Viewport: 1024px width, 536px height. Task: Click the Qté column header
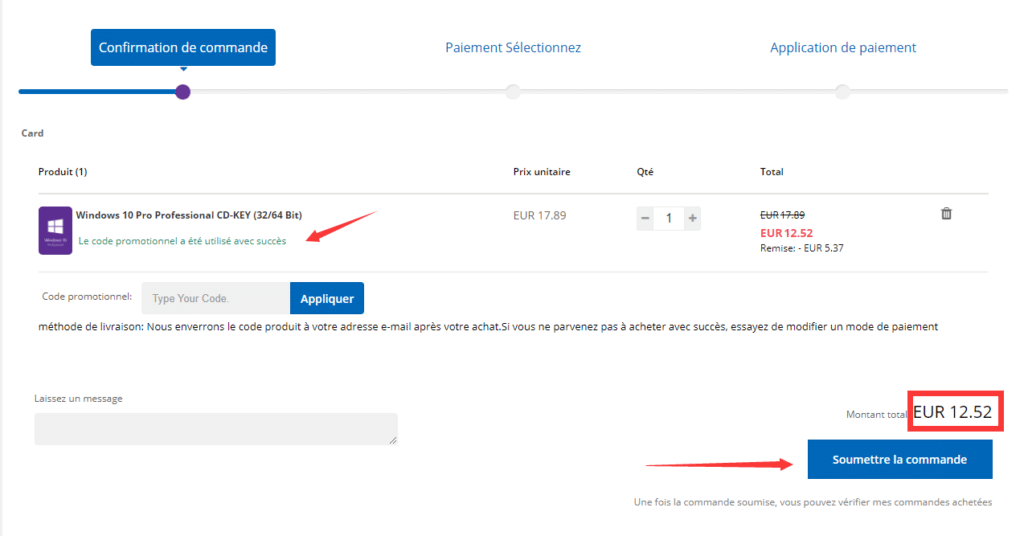tap(645, 172)
